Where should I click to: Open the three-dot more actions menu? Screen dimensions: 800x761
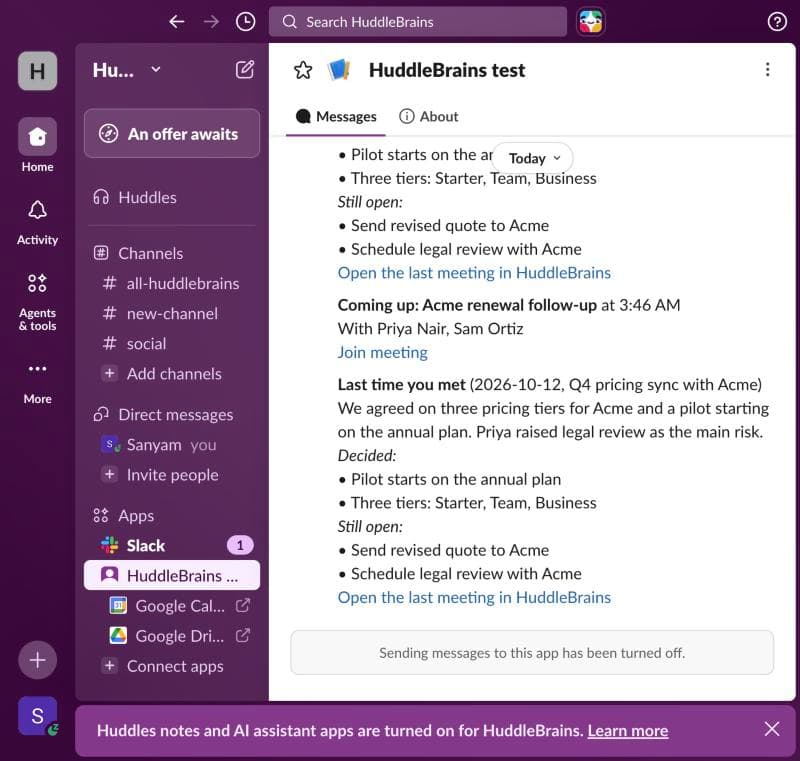767,69
